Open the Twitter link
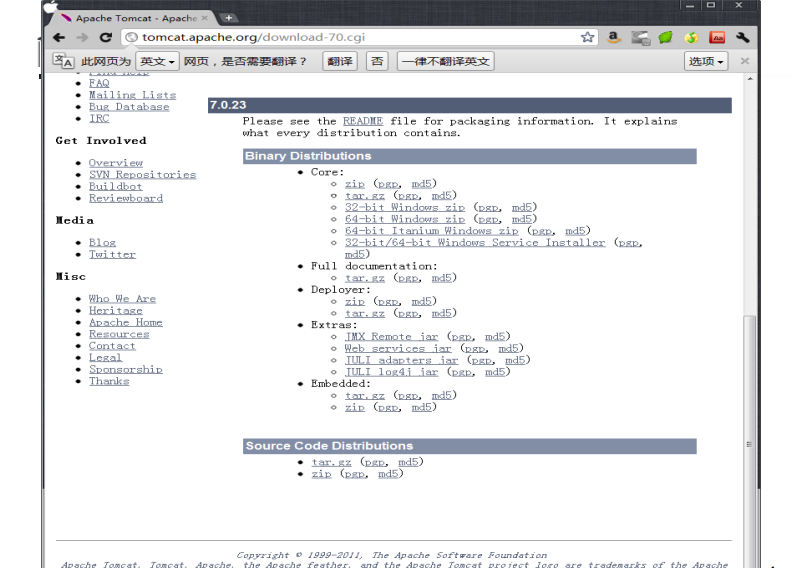795x568 pixels. pos(112,254)
